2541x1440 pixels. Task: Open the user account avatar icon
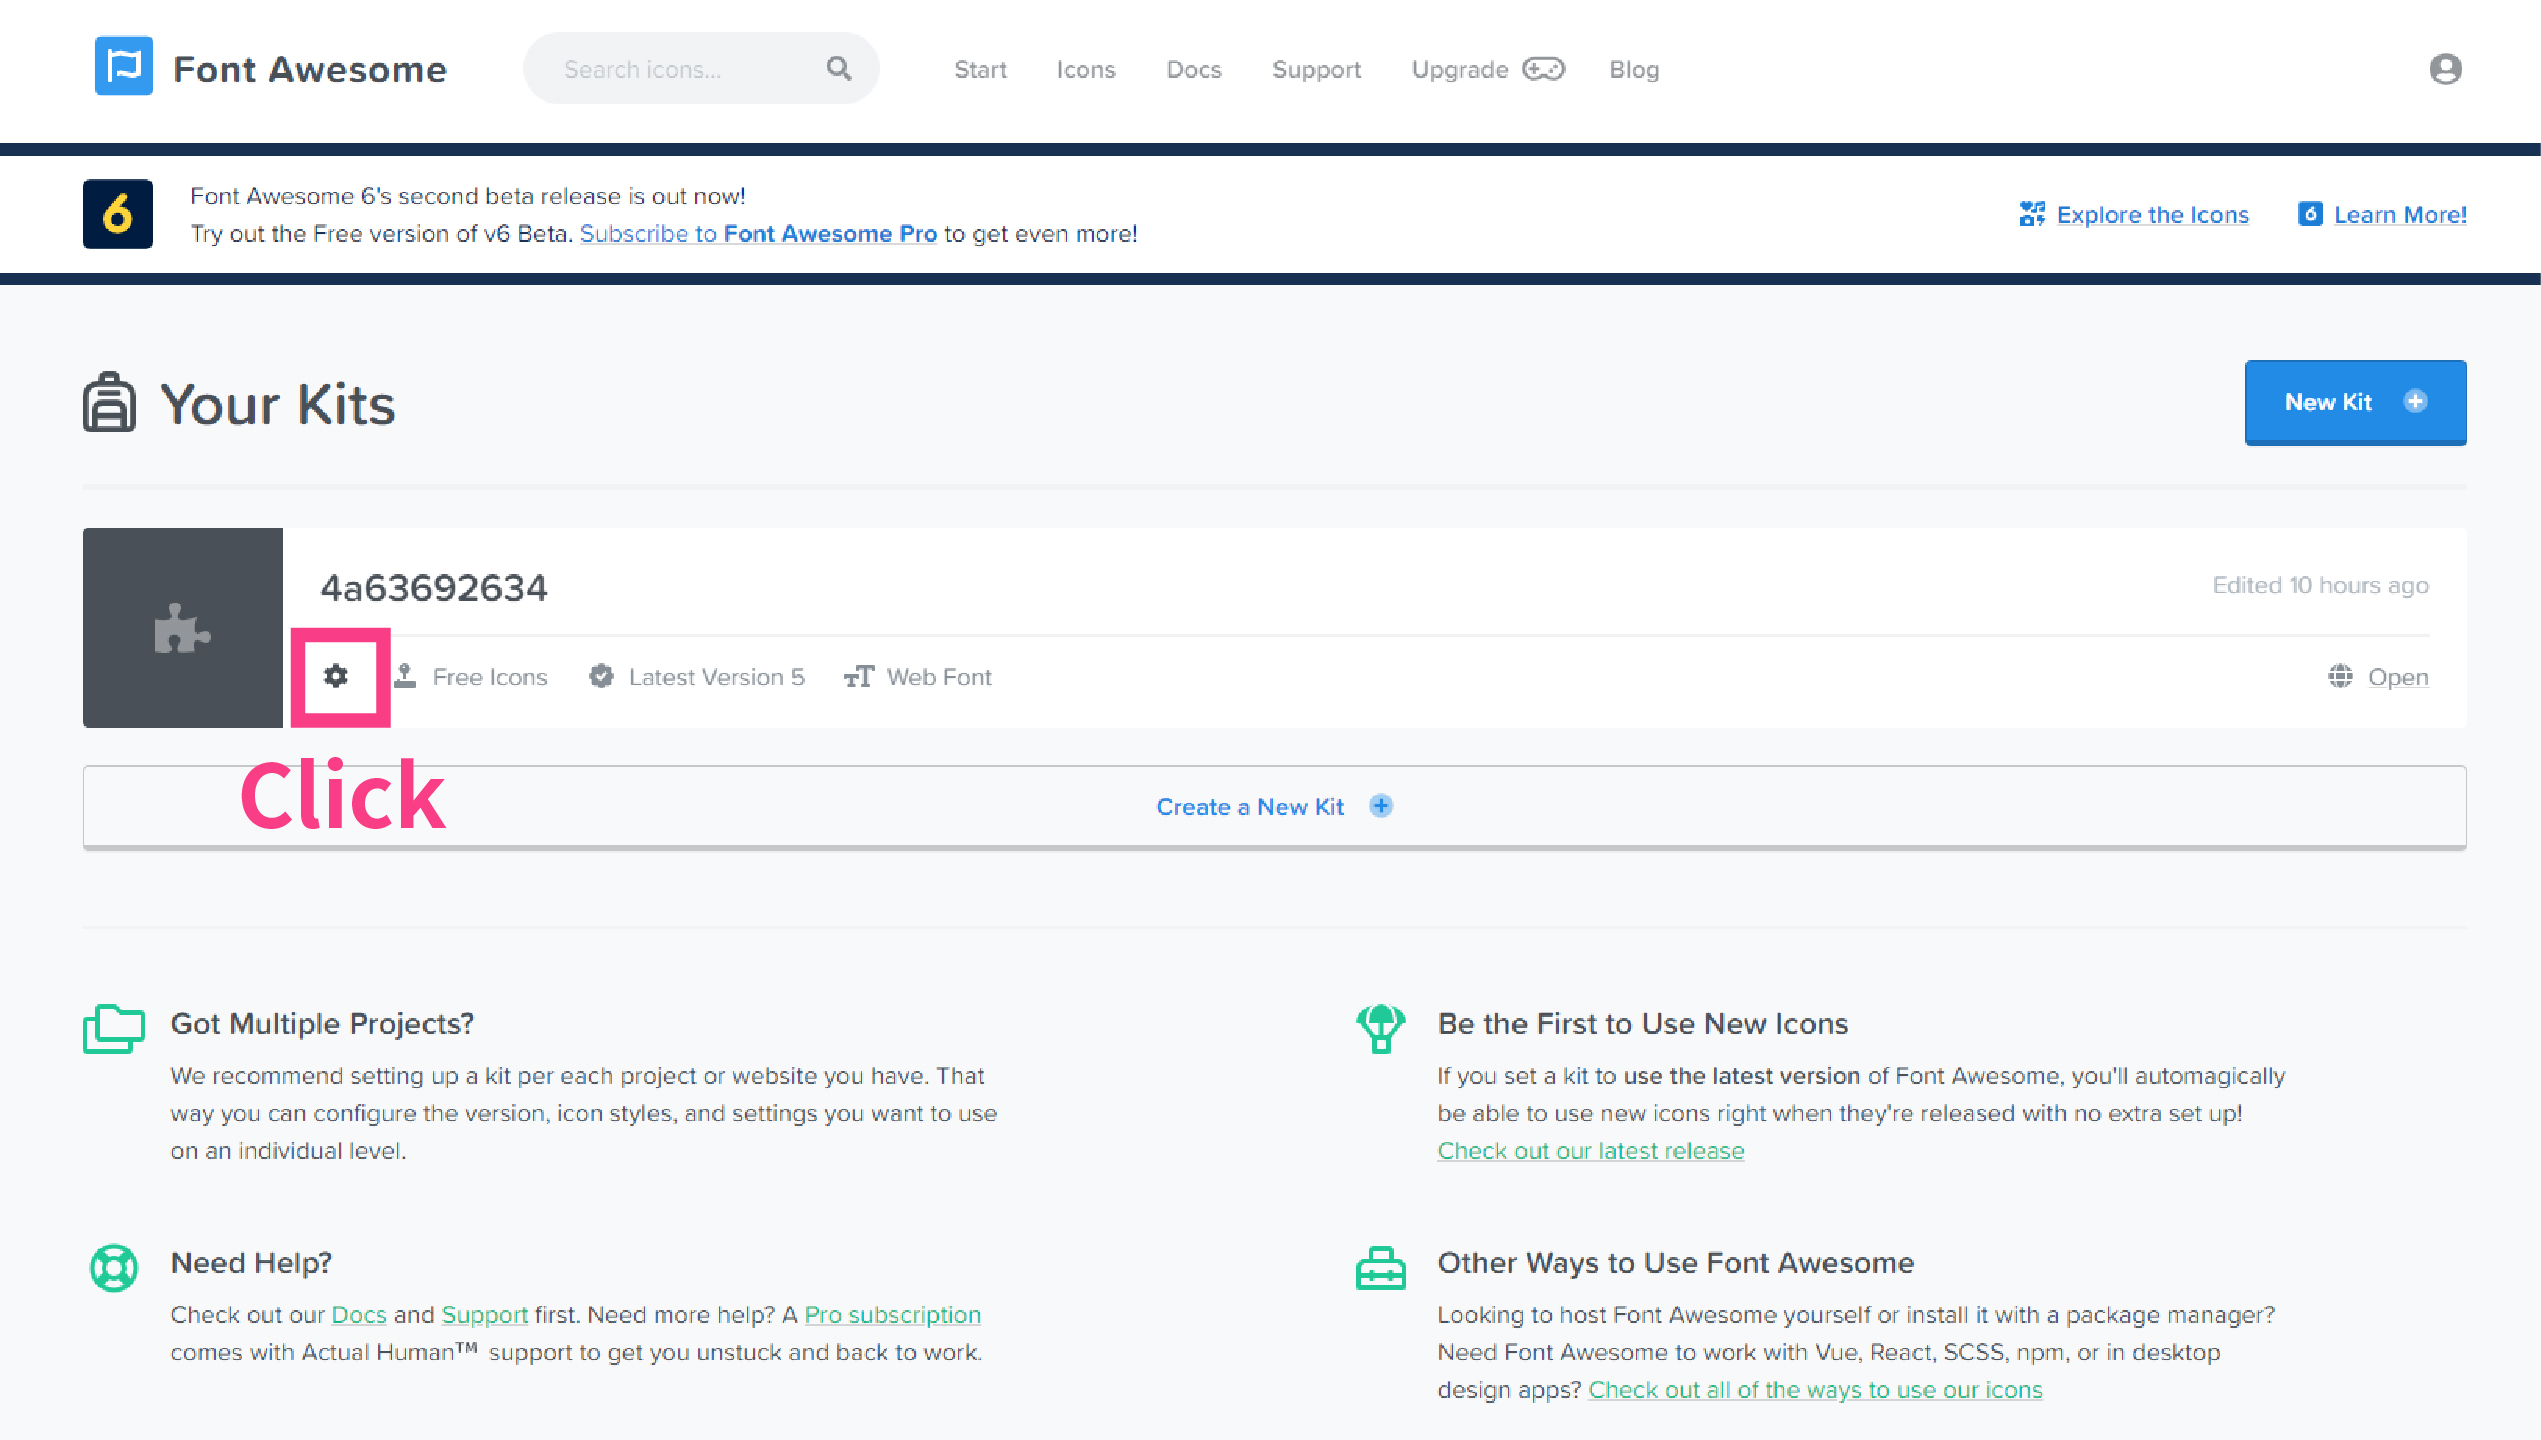(x=2445, y=69)
